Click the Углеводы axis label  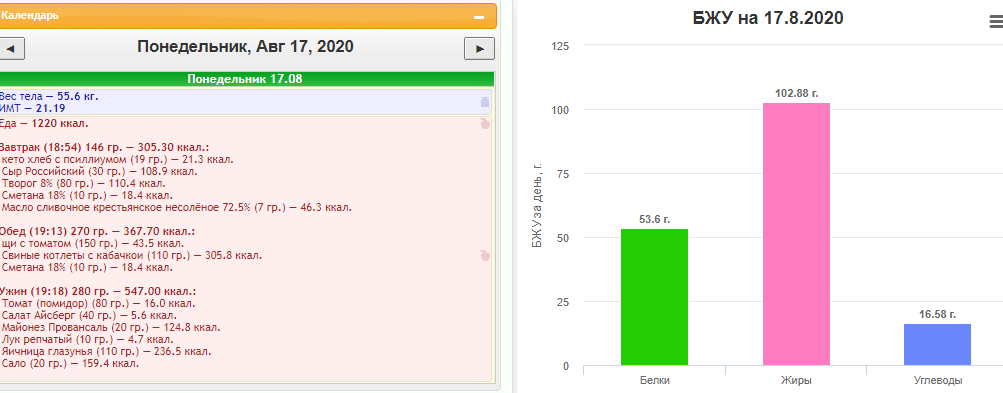pos(937,381)
